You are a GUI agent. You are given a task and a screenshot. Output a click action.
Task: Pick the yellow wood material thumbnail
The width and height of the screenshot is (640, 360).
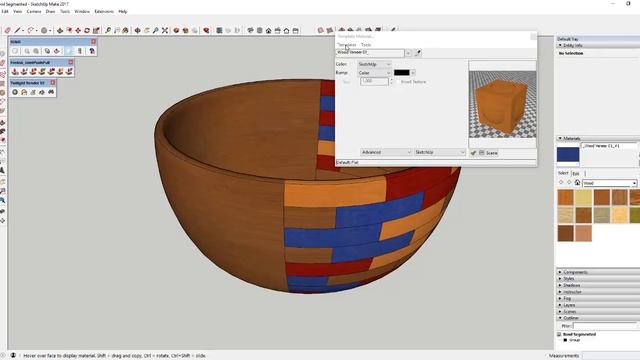click(584, 197)
